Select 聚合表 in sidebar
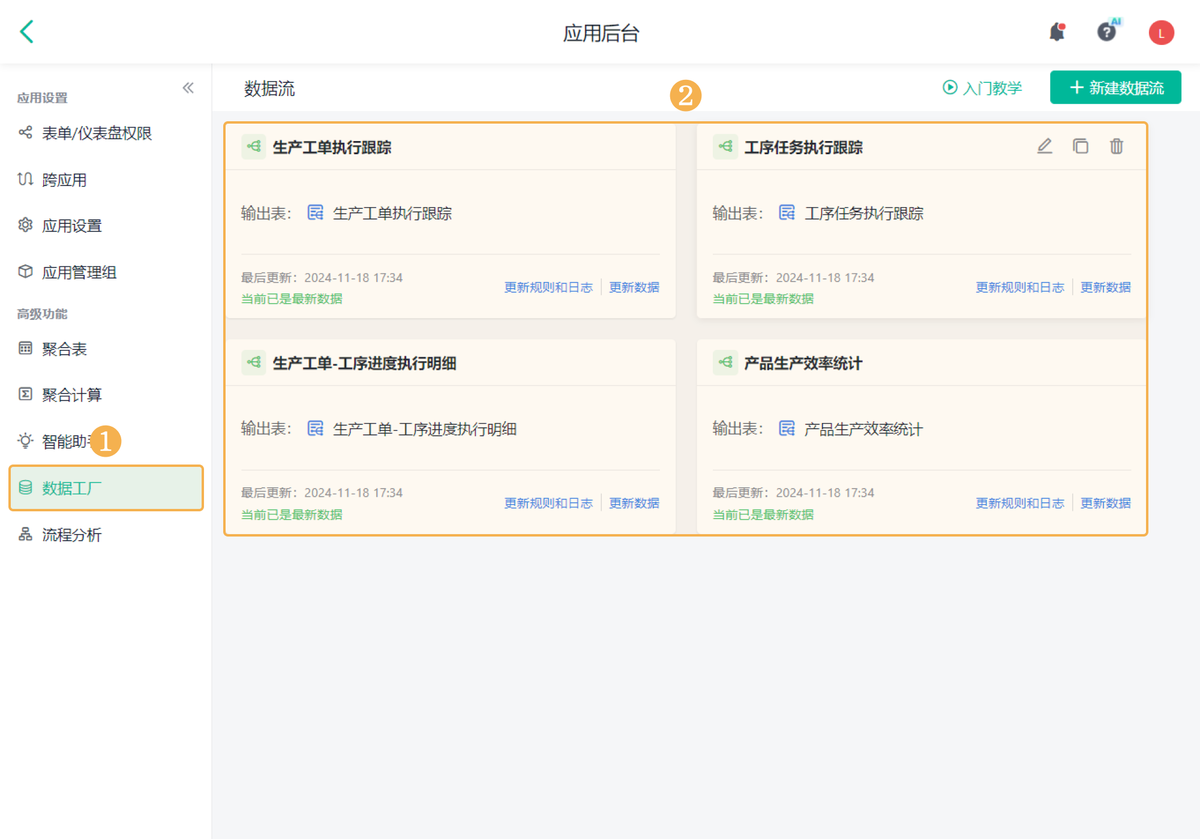The width and height of the screenshot is (1200, 839). [x=64, y=349]
